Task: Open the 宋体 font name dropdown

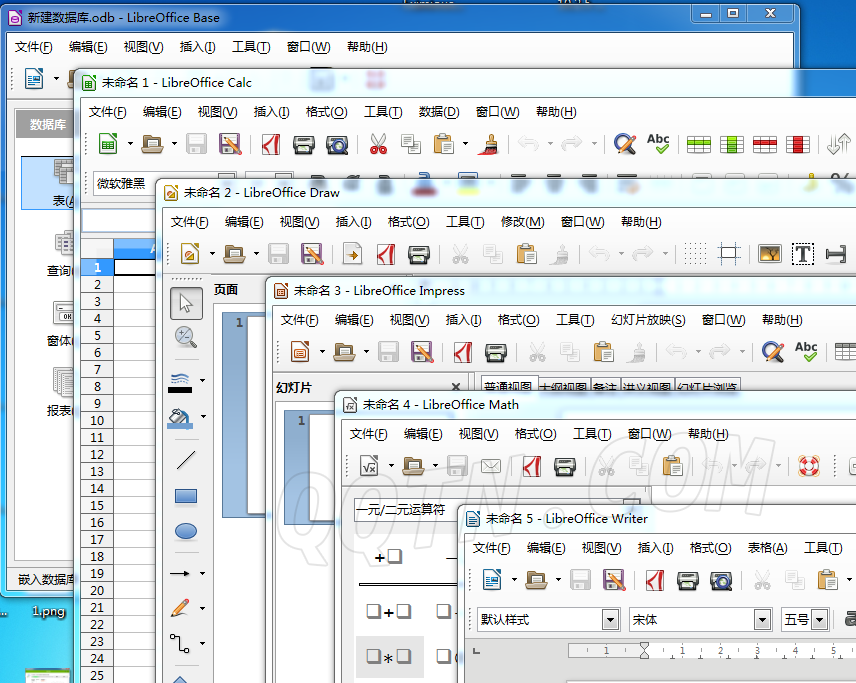Action: pyautogui.click(x=762, y=620)
